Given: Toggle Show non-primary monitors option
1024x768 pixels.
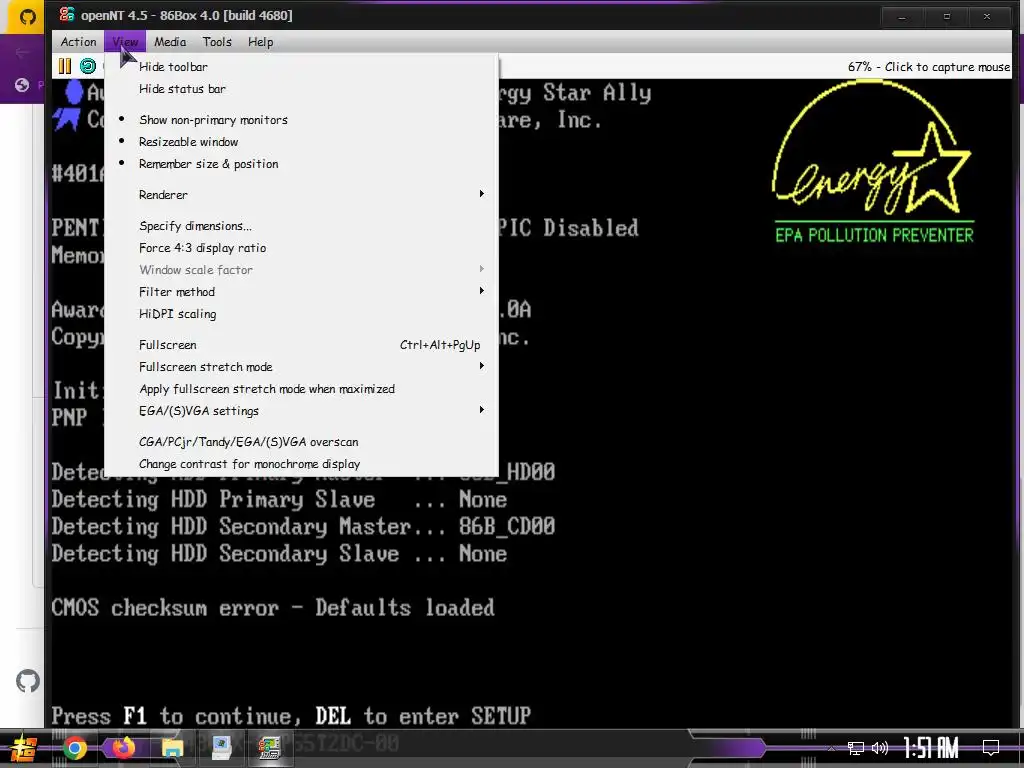Looking at the screenshot, I should click(301, 120).
